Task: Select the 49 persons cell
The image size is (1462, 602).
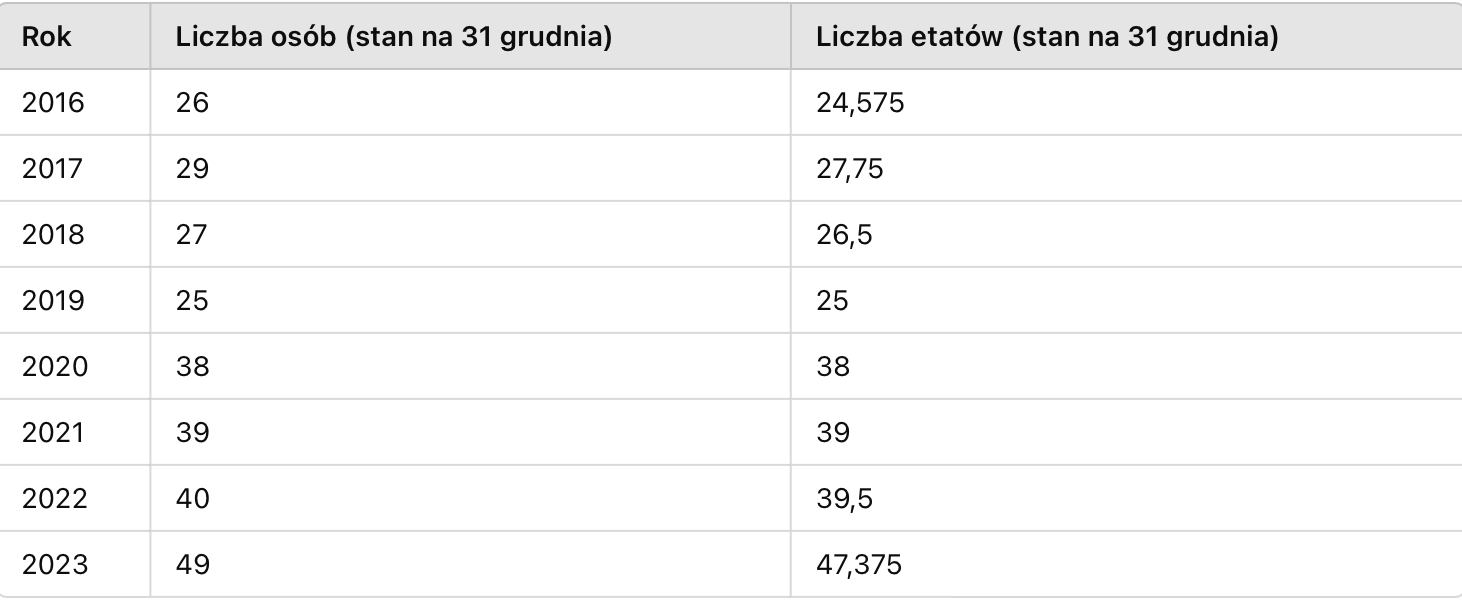Action: [x=470, y=564]
